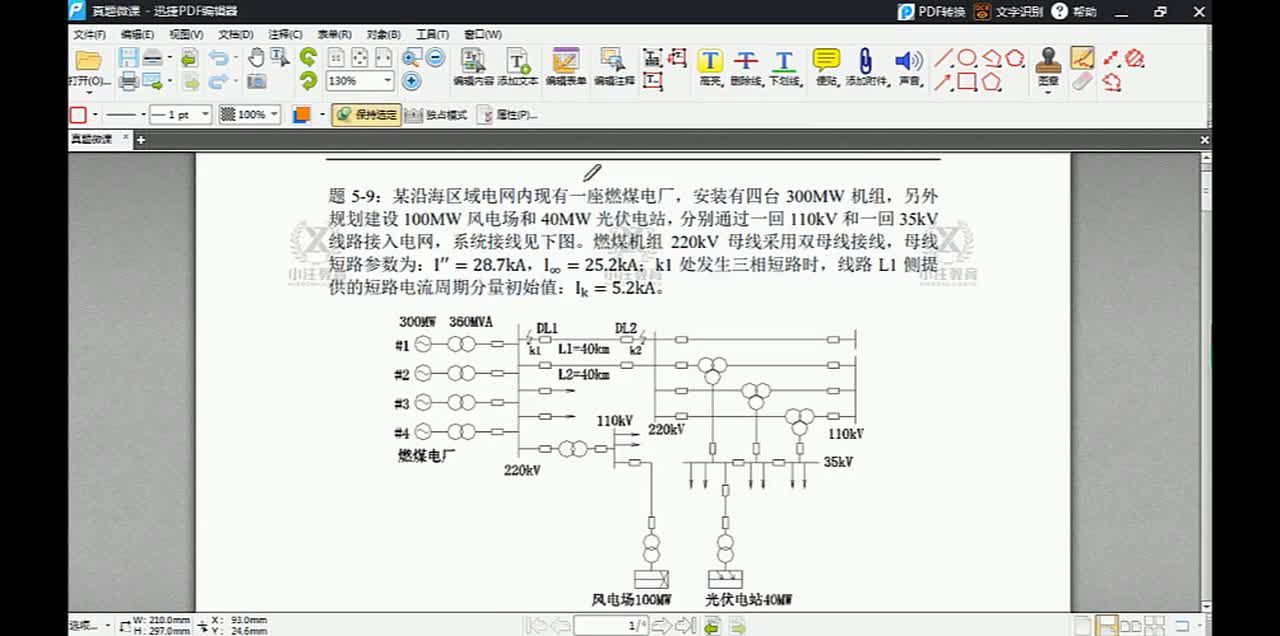The width and height of the screenshot is (1280, 636).
Task: Expand the 1 pt line width dropdown
Action: pyautogui.click(x=205, y=115)
